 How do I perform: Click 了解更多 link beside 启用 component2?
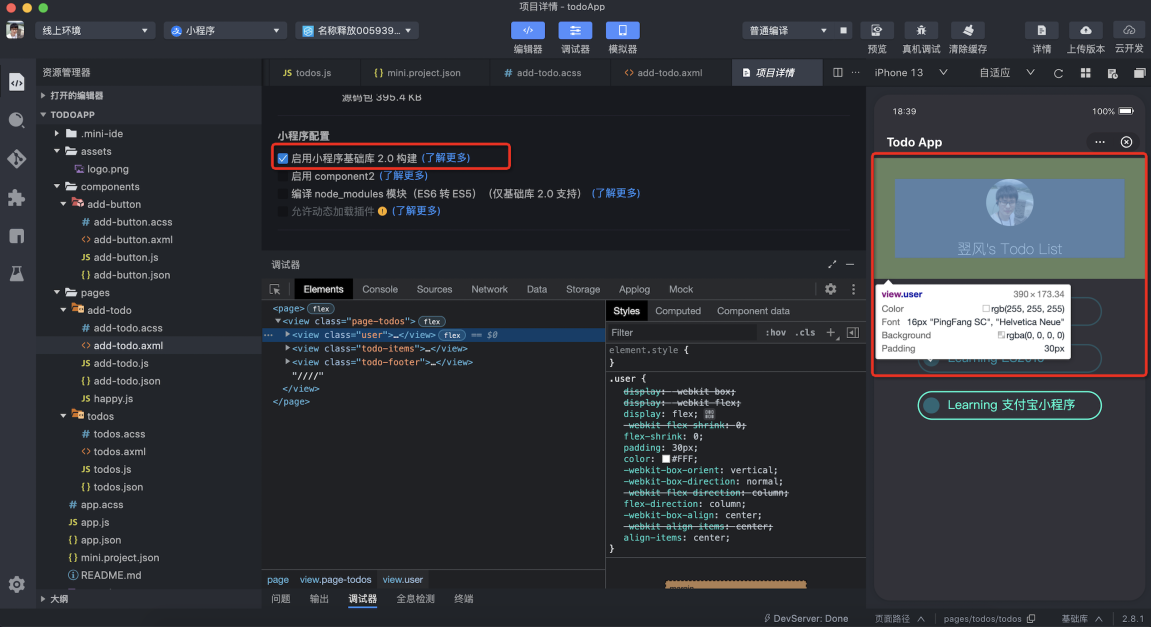403,176
